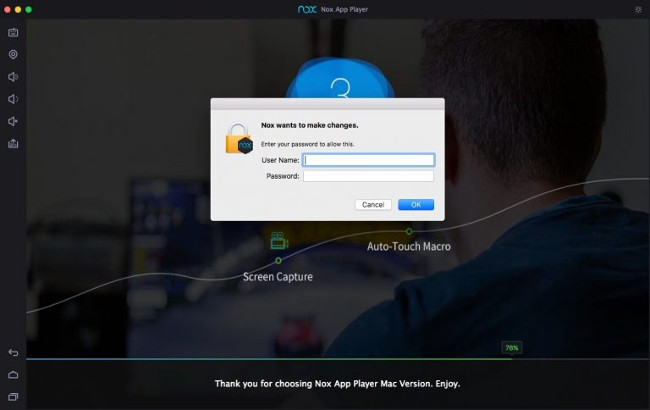Click the screenshot icon in the sidebar
This screenshot has width=650, height=410.
click(x=13, y=32)
